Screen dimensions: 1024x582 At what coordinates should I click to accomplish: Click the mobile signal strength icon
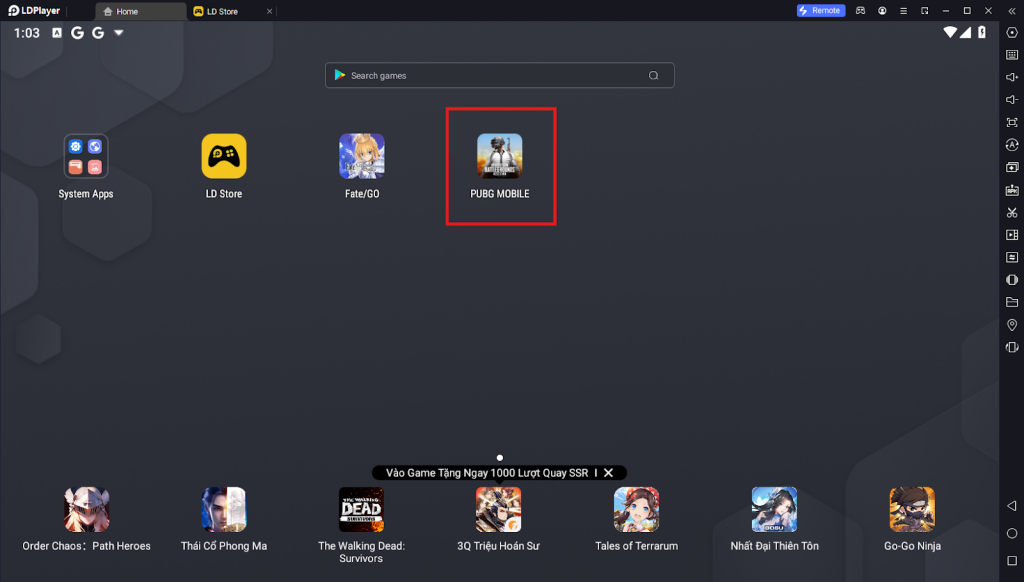(x=965, y=33)
